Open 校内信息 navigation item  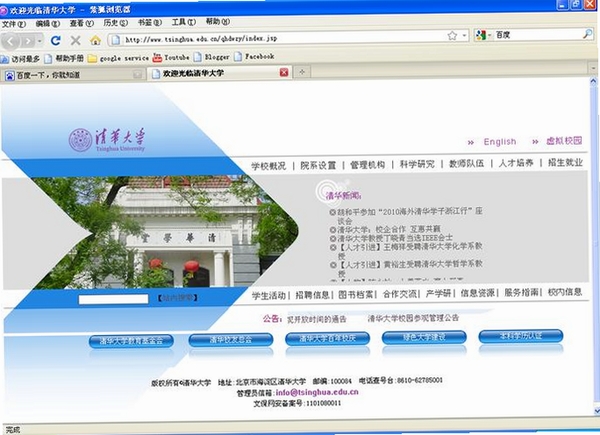(x=565, y=293)
